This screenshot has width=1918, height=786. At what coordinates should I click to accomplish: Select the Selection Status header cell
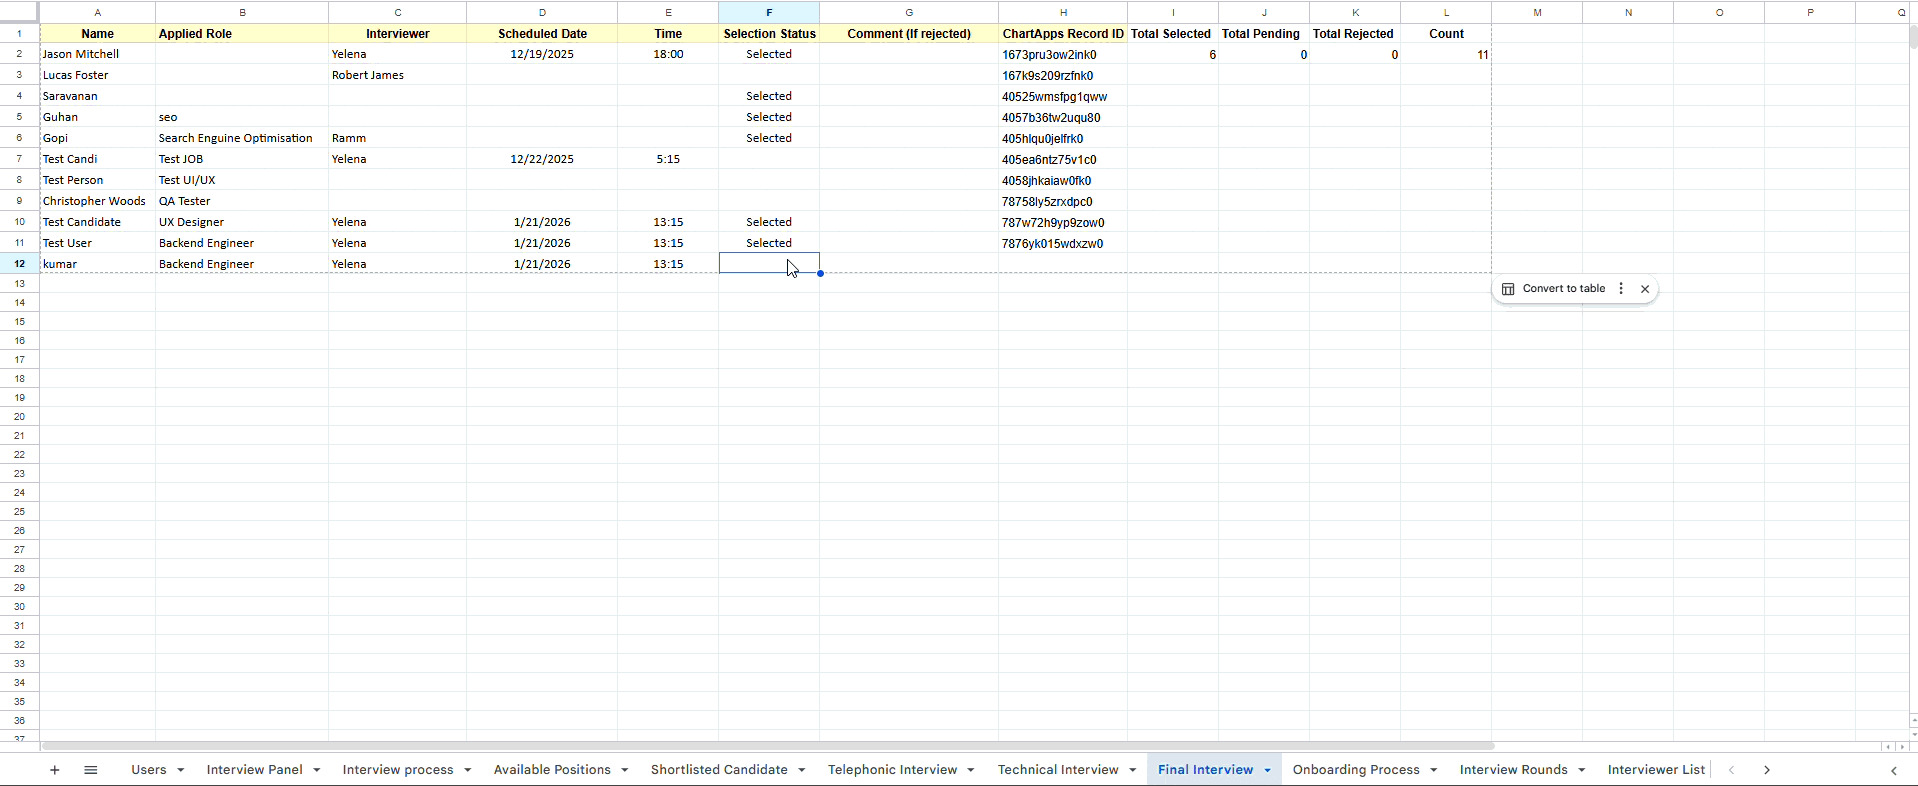769,34
